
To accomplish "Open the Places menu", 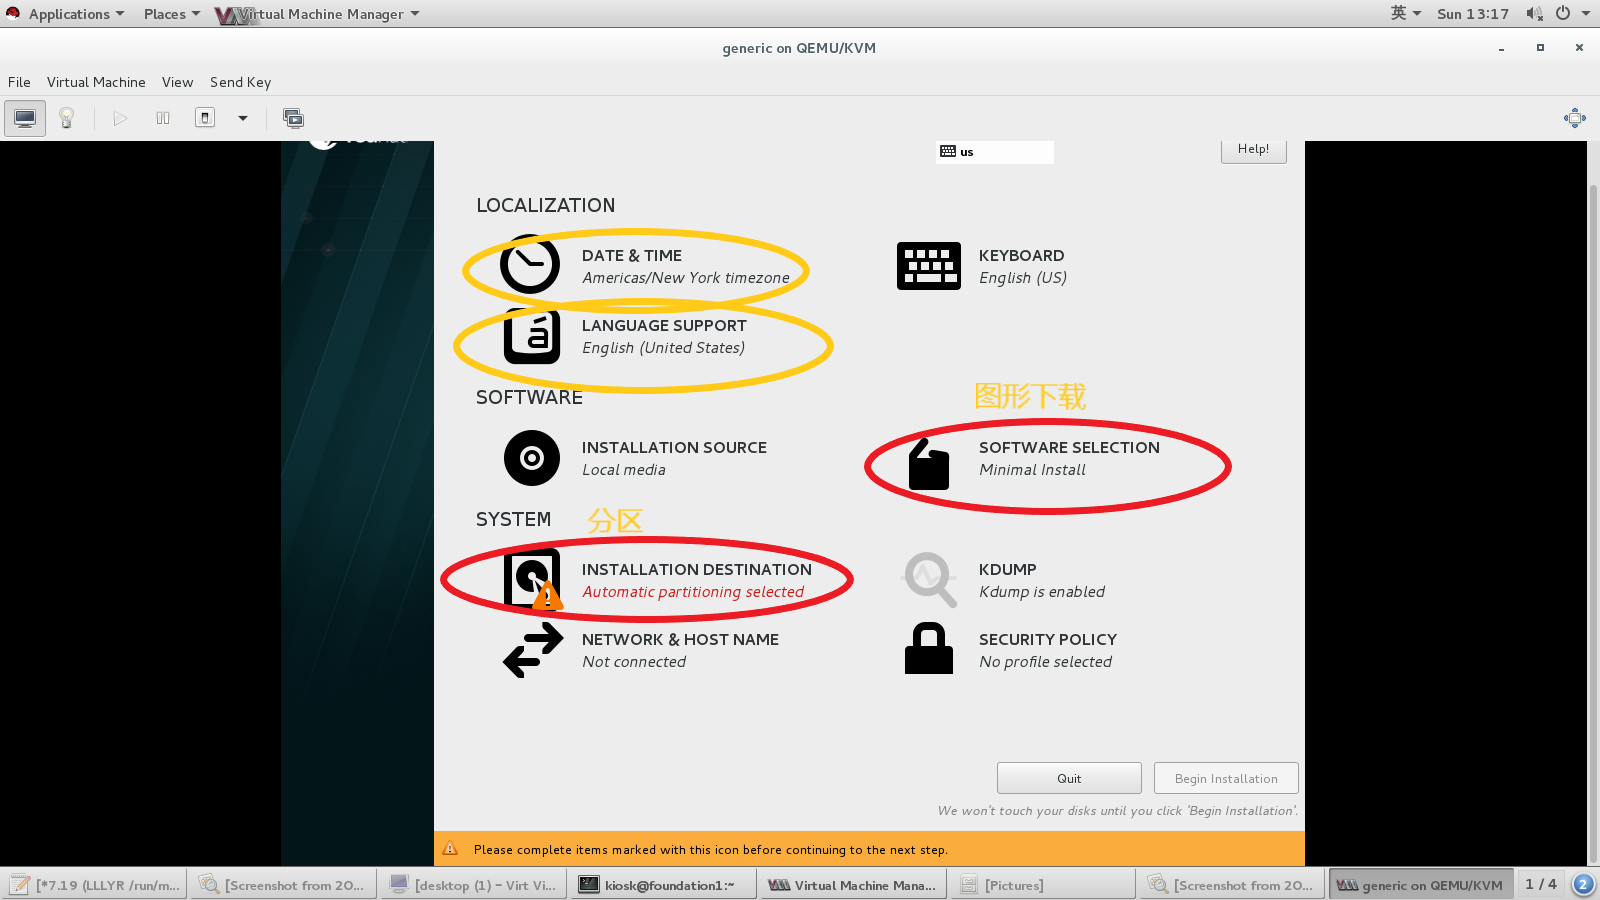I will (x=171, y=14).
